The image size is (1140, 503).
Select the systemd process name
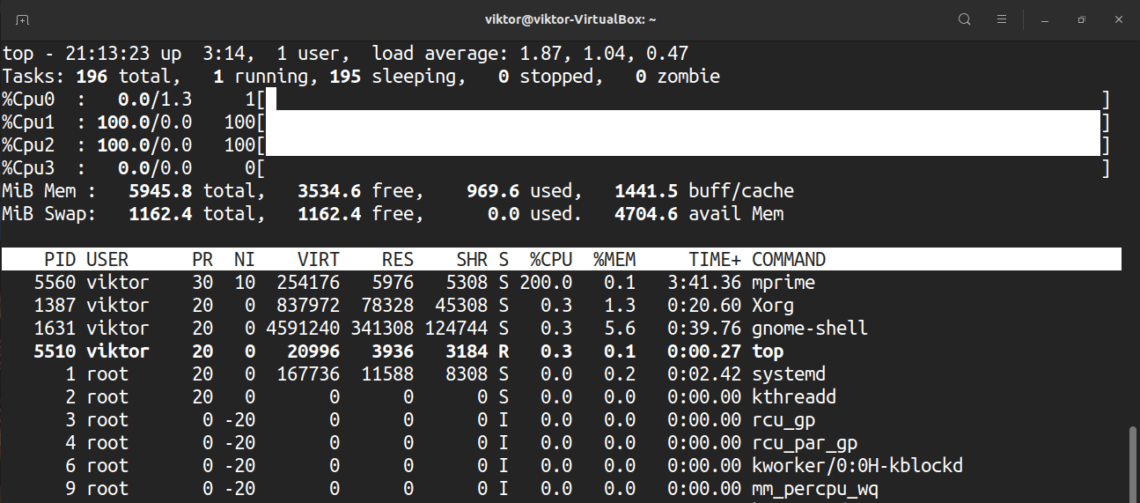pyautogui.click(x=789, y=374)
